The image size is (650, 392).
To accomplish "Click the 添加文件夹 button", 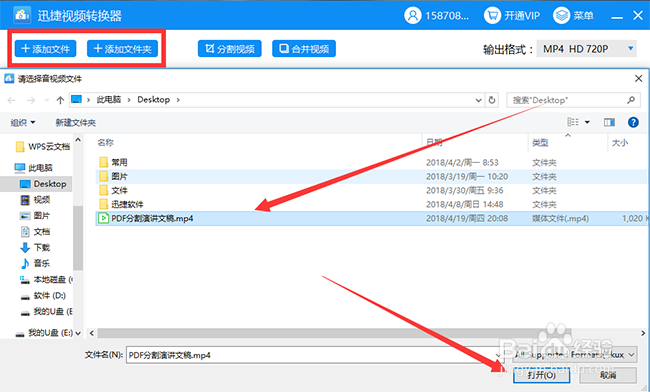I will (x=122, y=48).
